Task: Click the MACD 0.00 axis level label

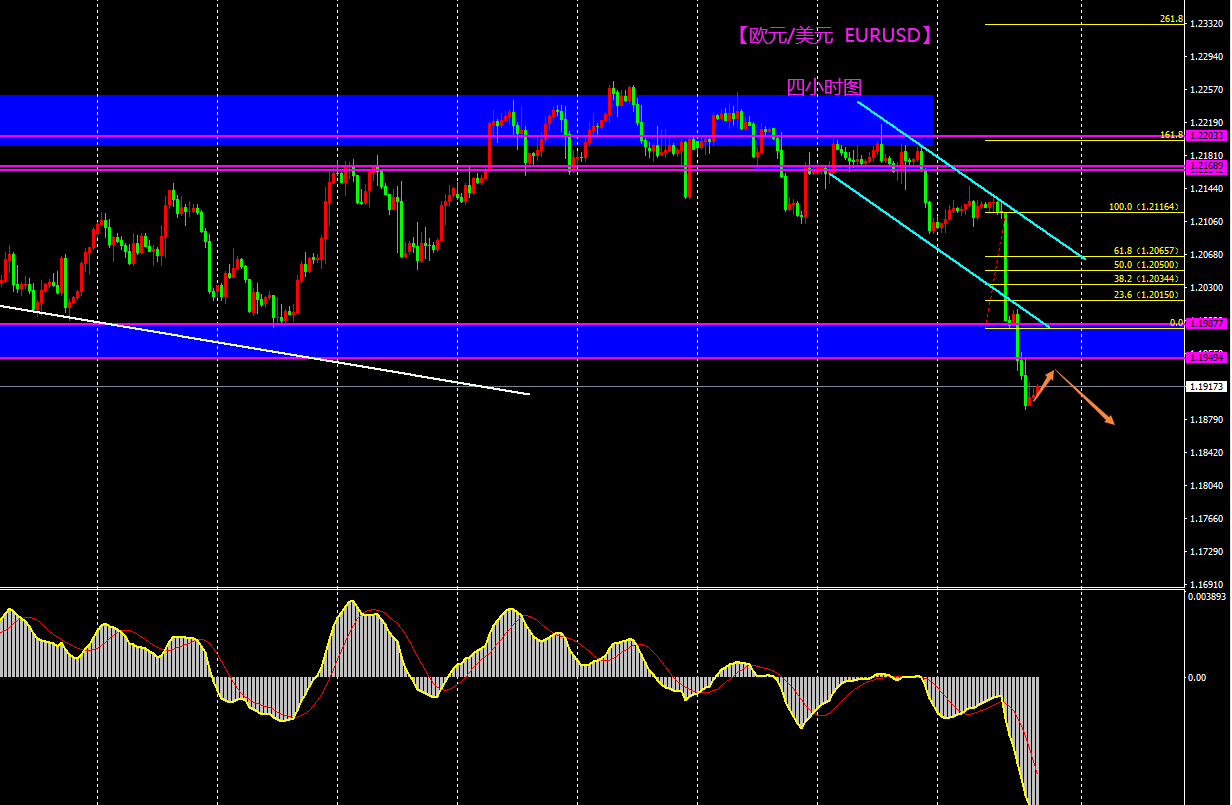Action: 1196,678
